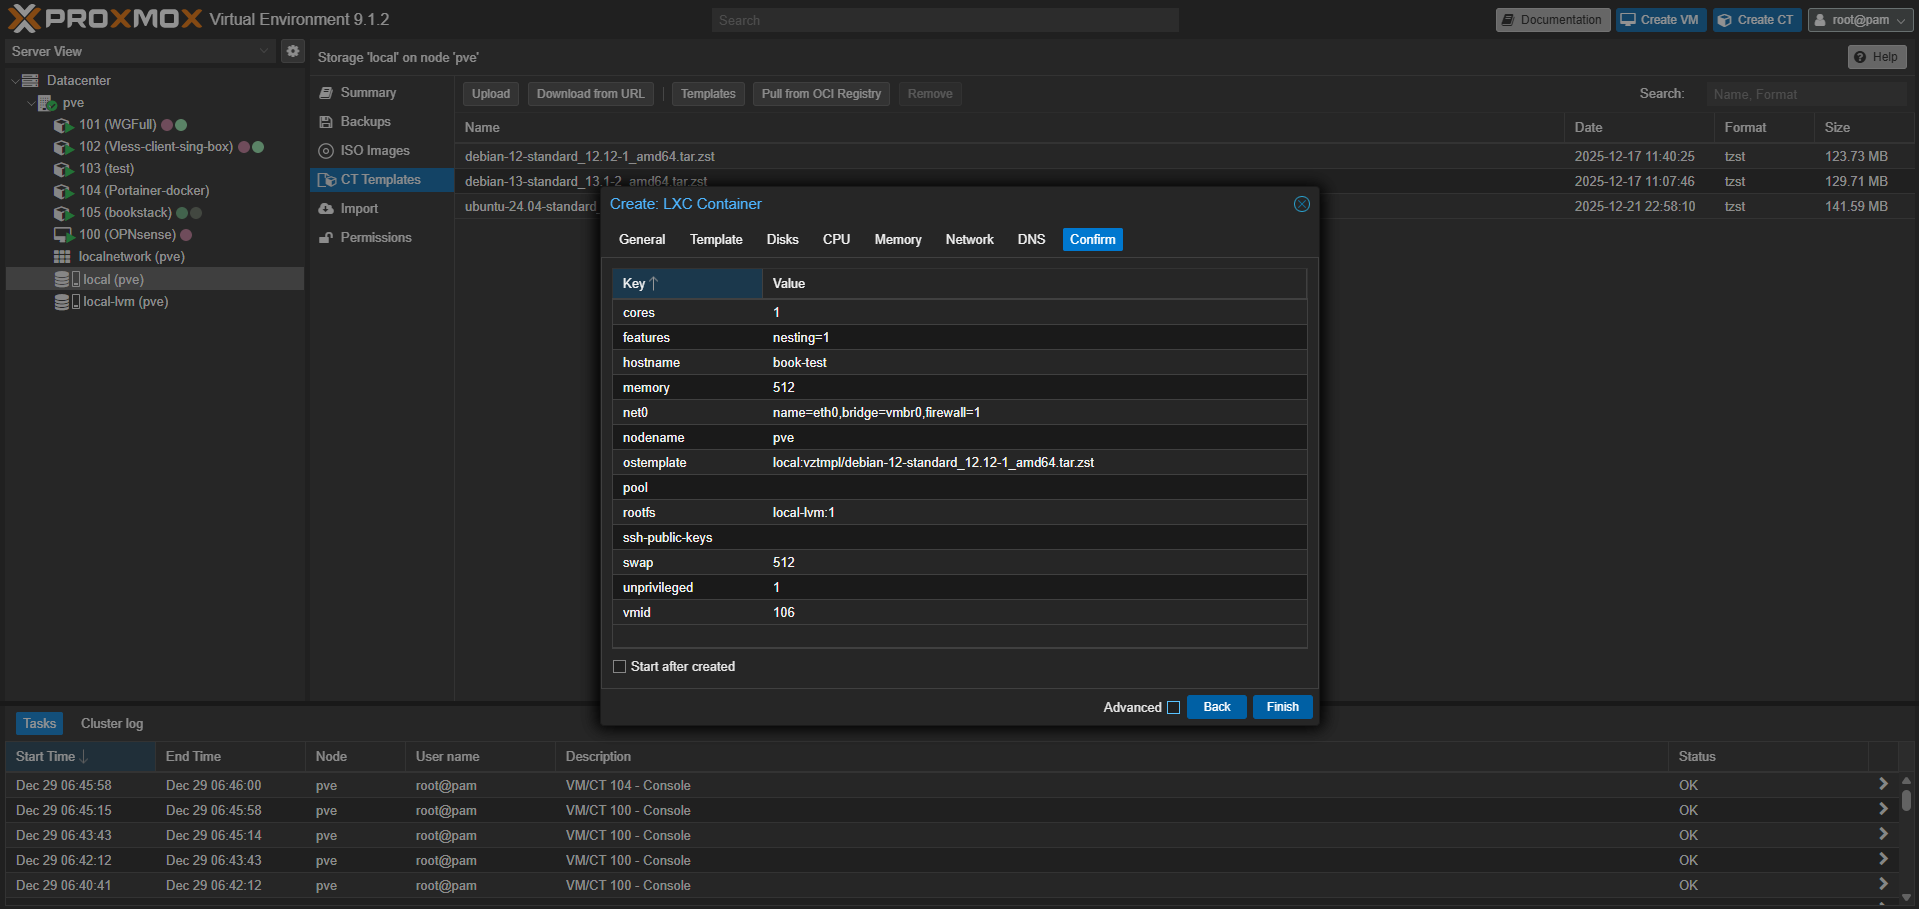Open the server view gear settings
This screenshot has width=1919, height=909.
292,51
